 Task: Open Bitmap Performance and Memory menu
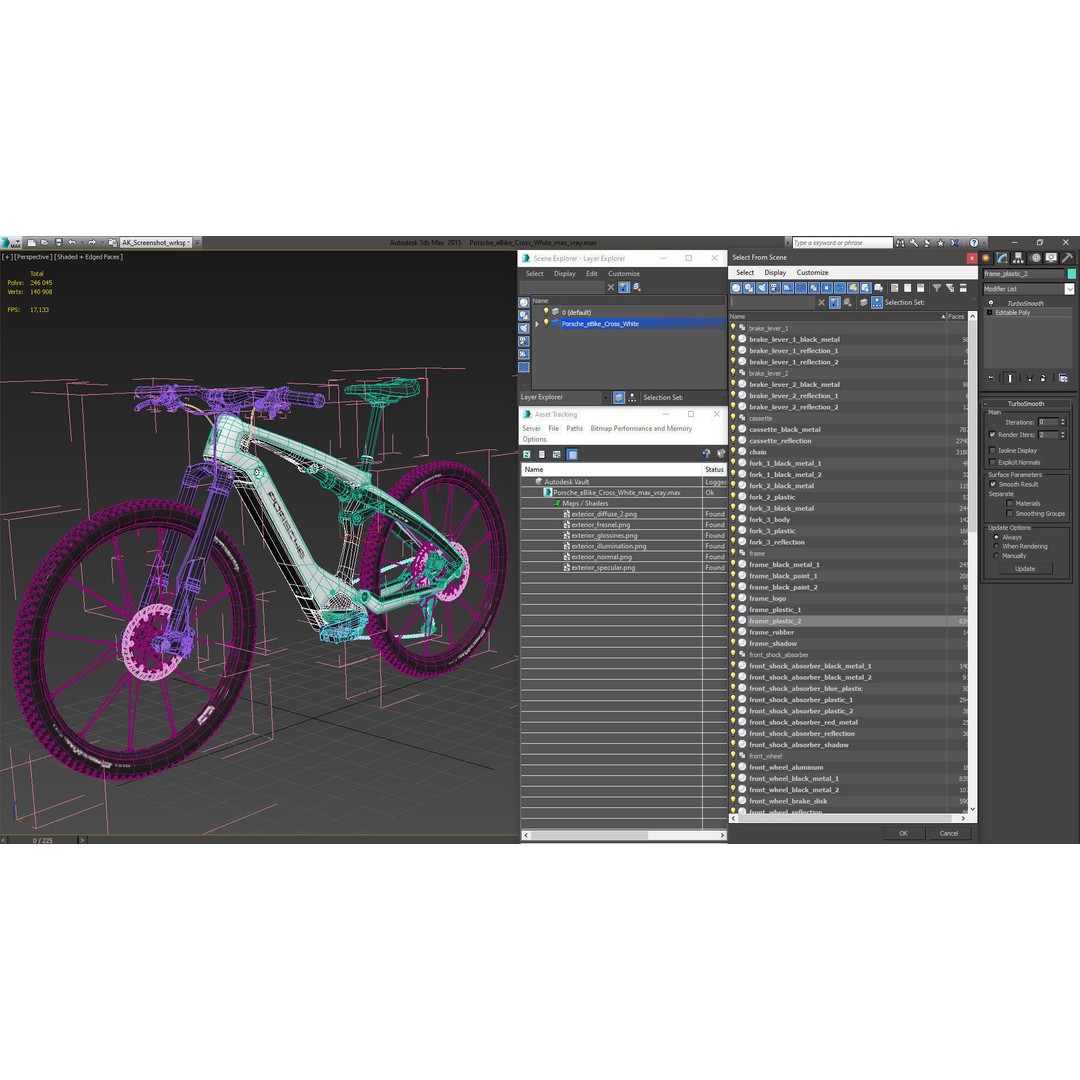[x=641, y=428]
